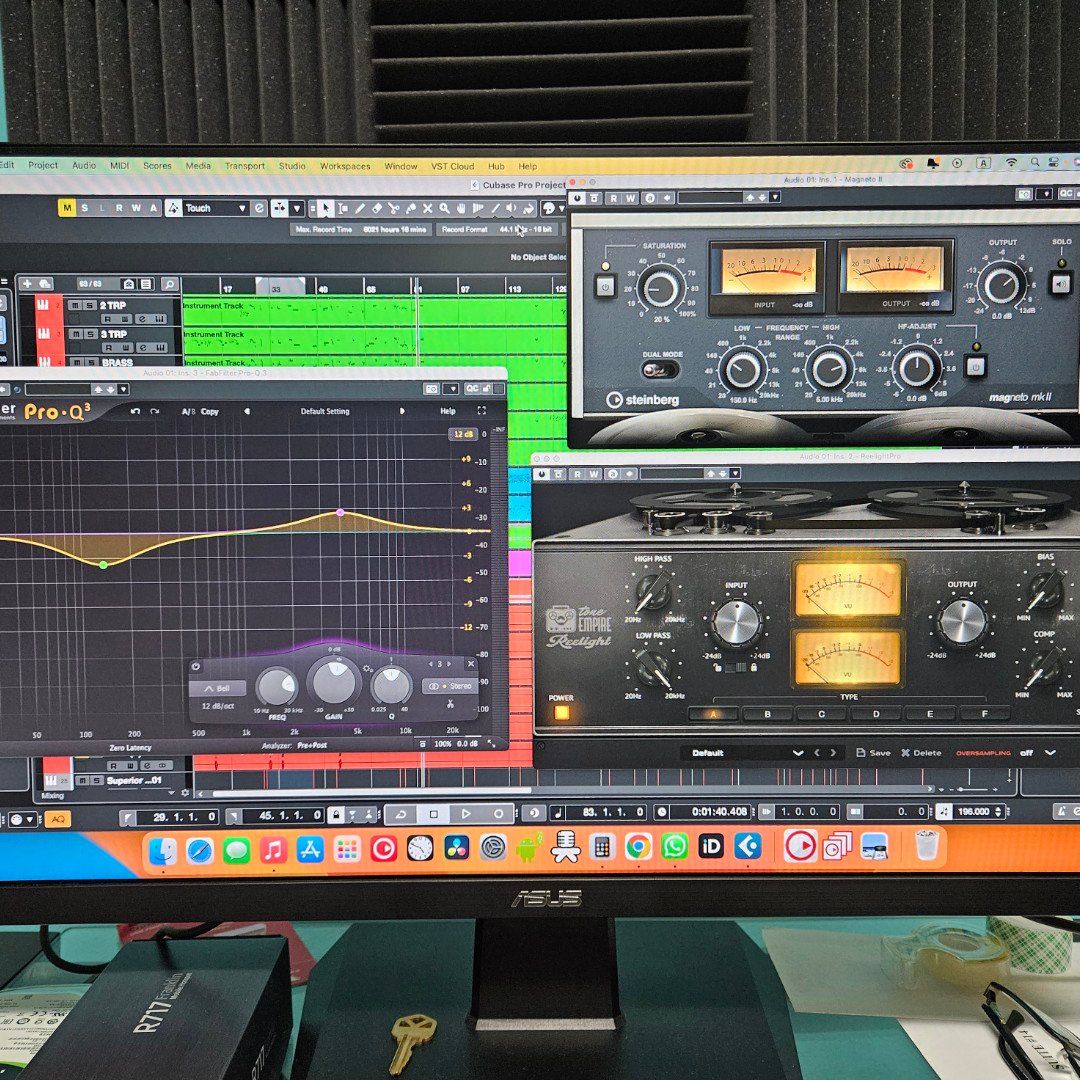The height and width of the screenshot is (1080, 1080).
Task: Open WhatsApp from the Dock
Action: pyautogui.click(x=674, y=847)
